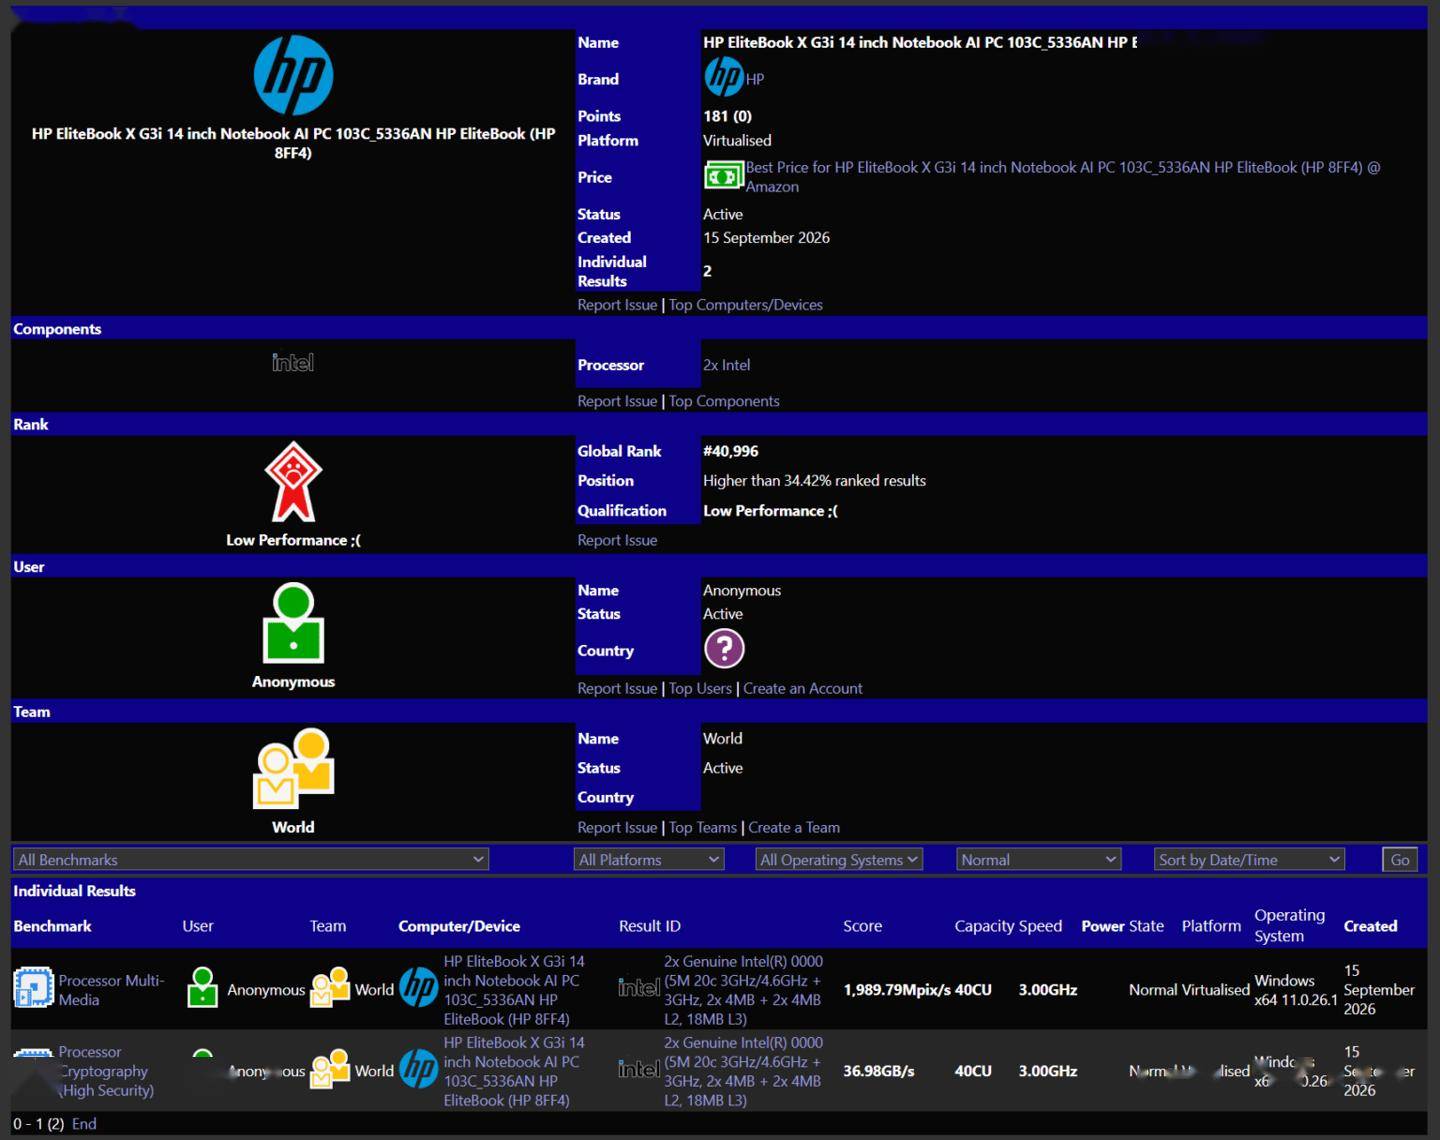Open the Sort by Date/Time dropdown

(x=1249, y=859)
